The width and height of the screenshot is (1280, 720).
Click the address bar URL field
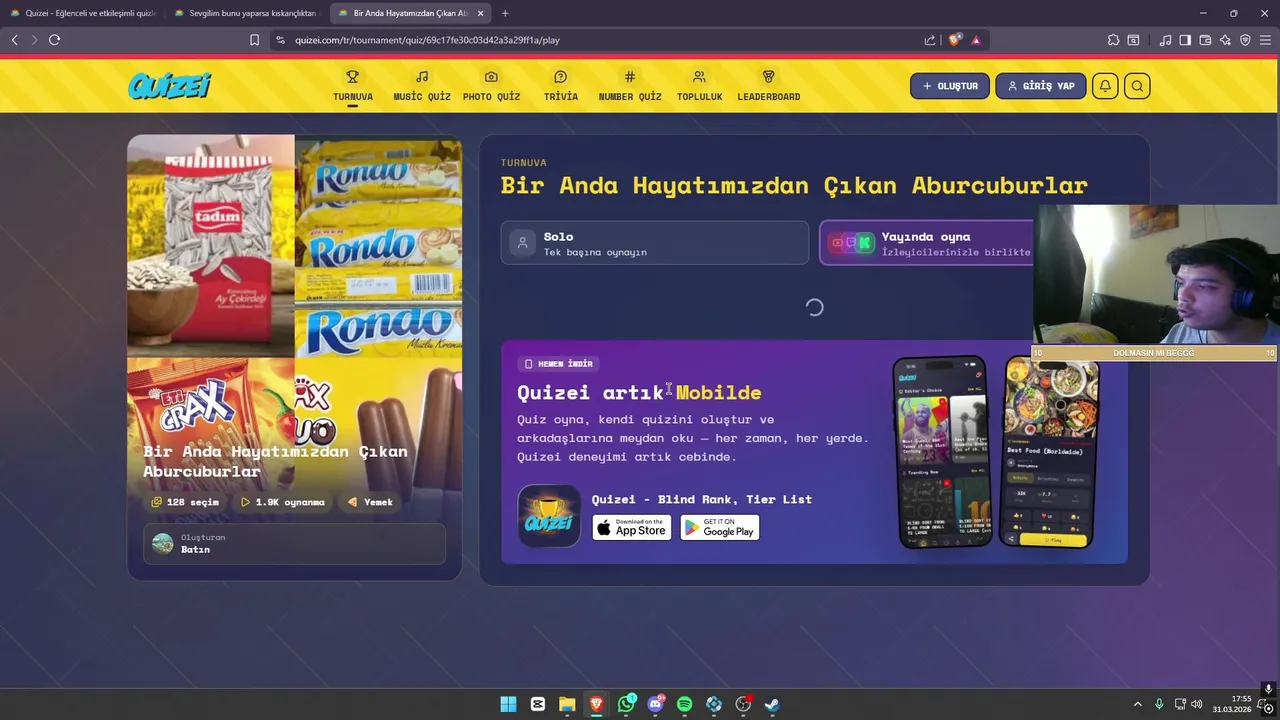click(x=600, y=40)
